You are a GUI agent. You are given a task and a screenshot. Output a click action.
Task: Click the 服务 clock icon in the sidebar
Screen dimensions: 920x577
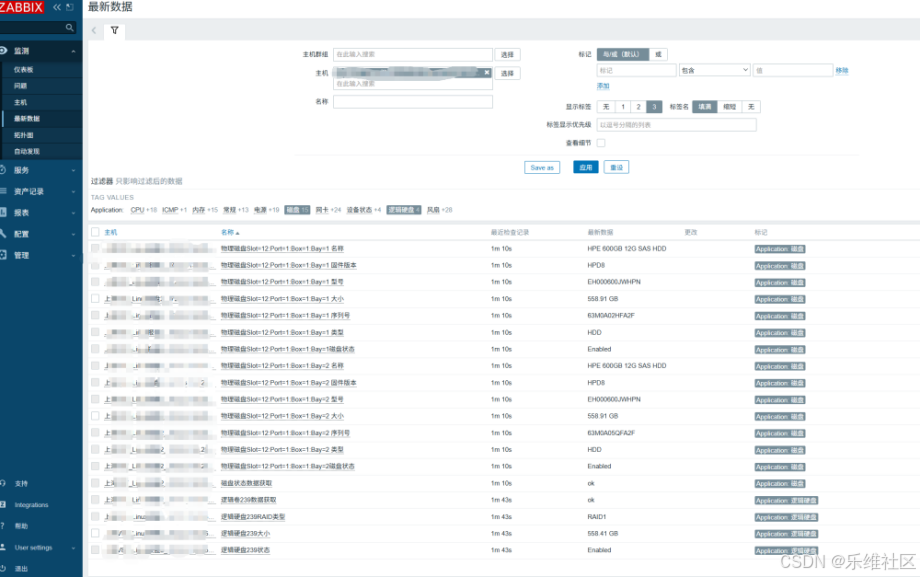point(4,170)
